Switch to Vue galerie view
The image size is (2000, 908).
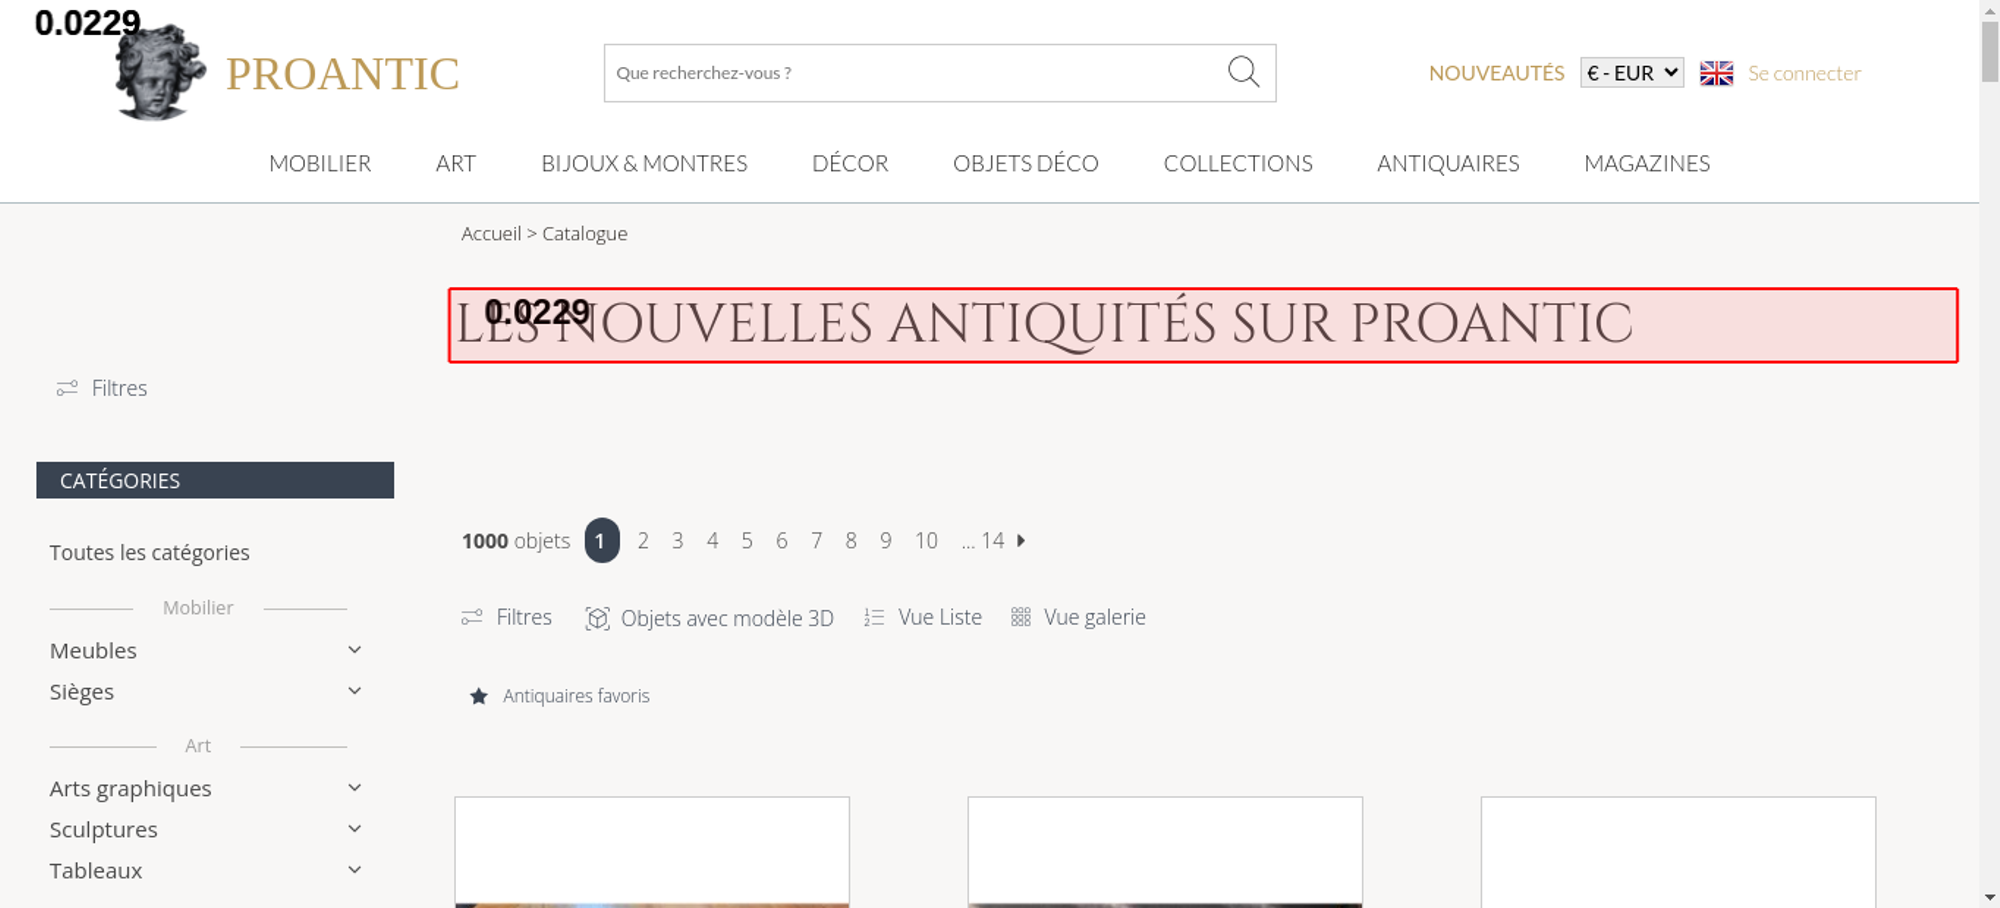click(x=1078, y=617)
